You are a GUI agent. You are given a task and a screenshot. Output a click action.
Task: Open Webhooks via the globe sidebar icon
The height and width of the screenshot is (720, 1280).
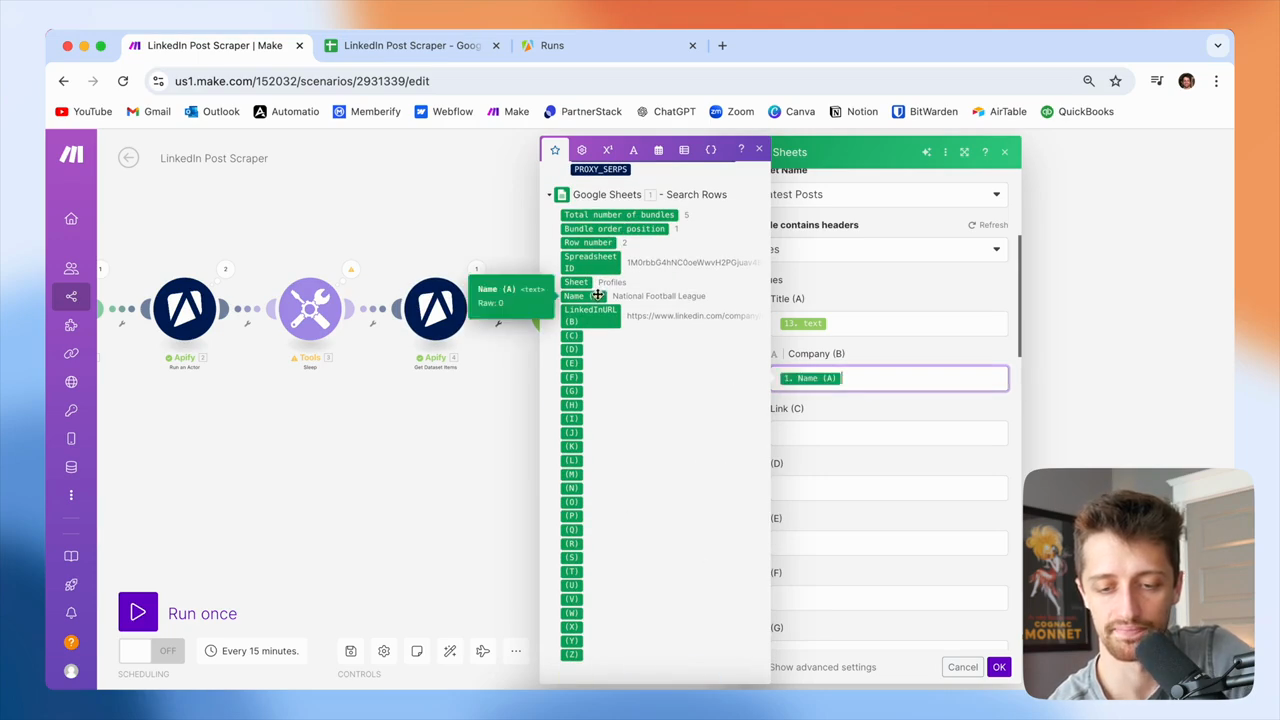pyautogui.click(x=71, y=382)
